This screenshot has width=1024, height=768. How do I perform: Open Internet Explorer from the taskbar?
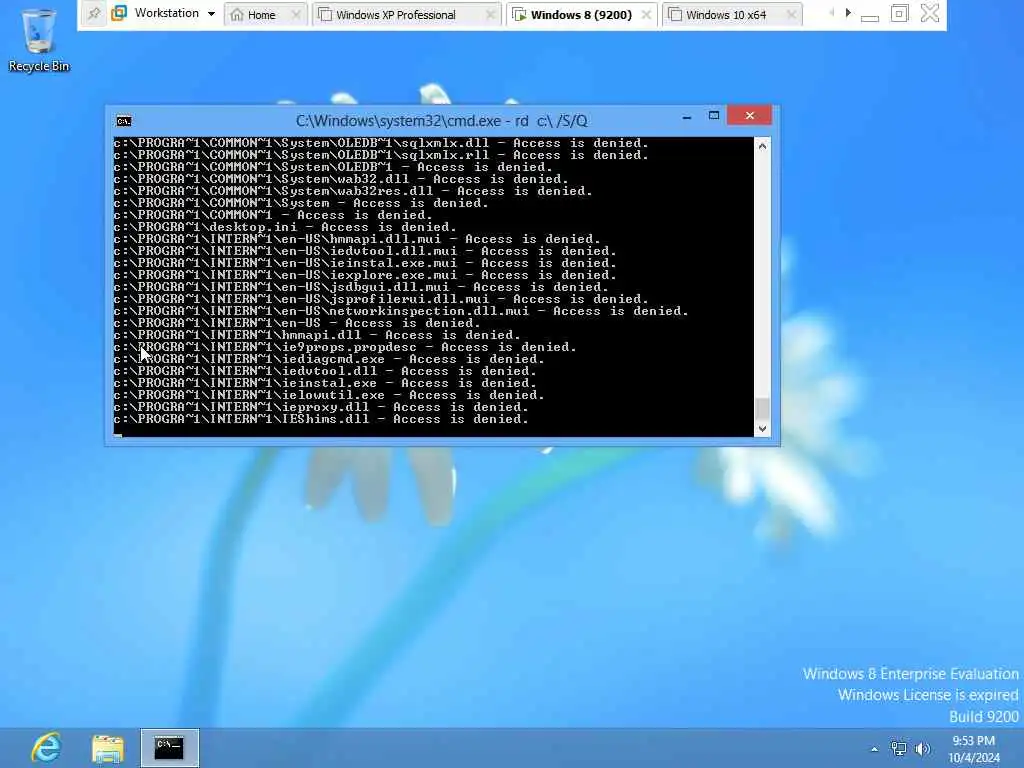[x=46, y=748]
